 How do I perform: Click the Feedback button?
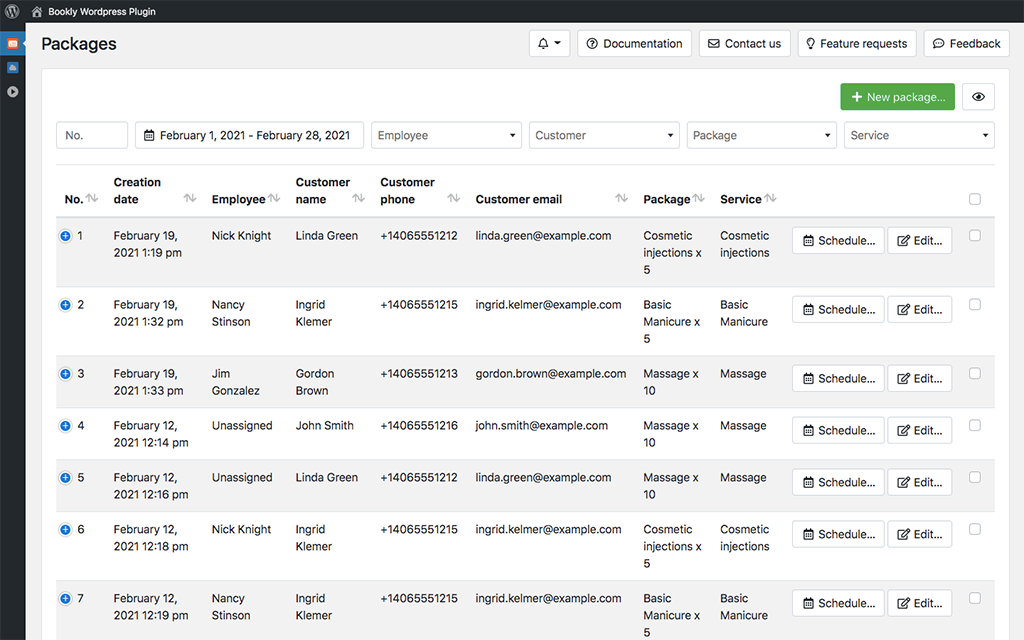coord(967,44)
